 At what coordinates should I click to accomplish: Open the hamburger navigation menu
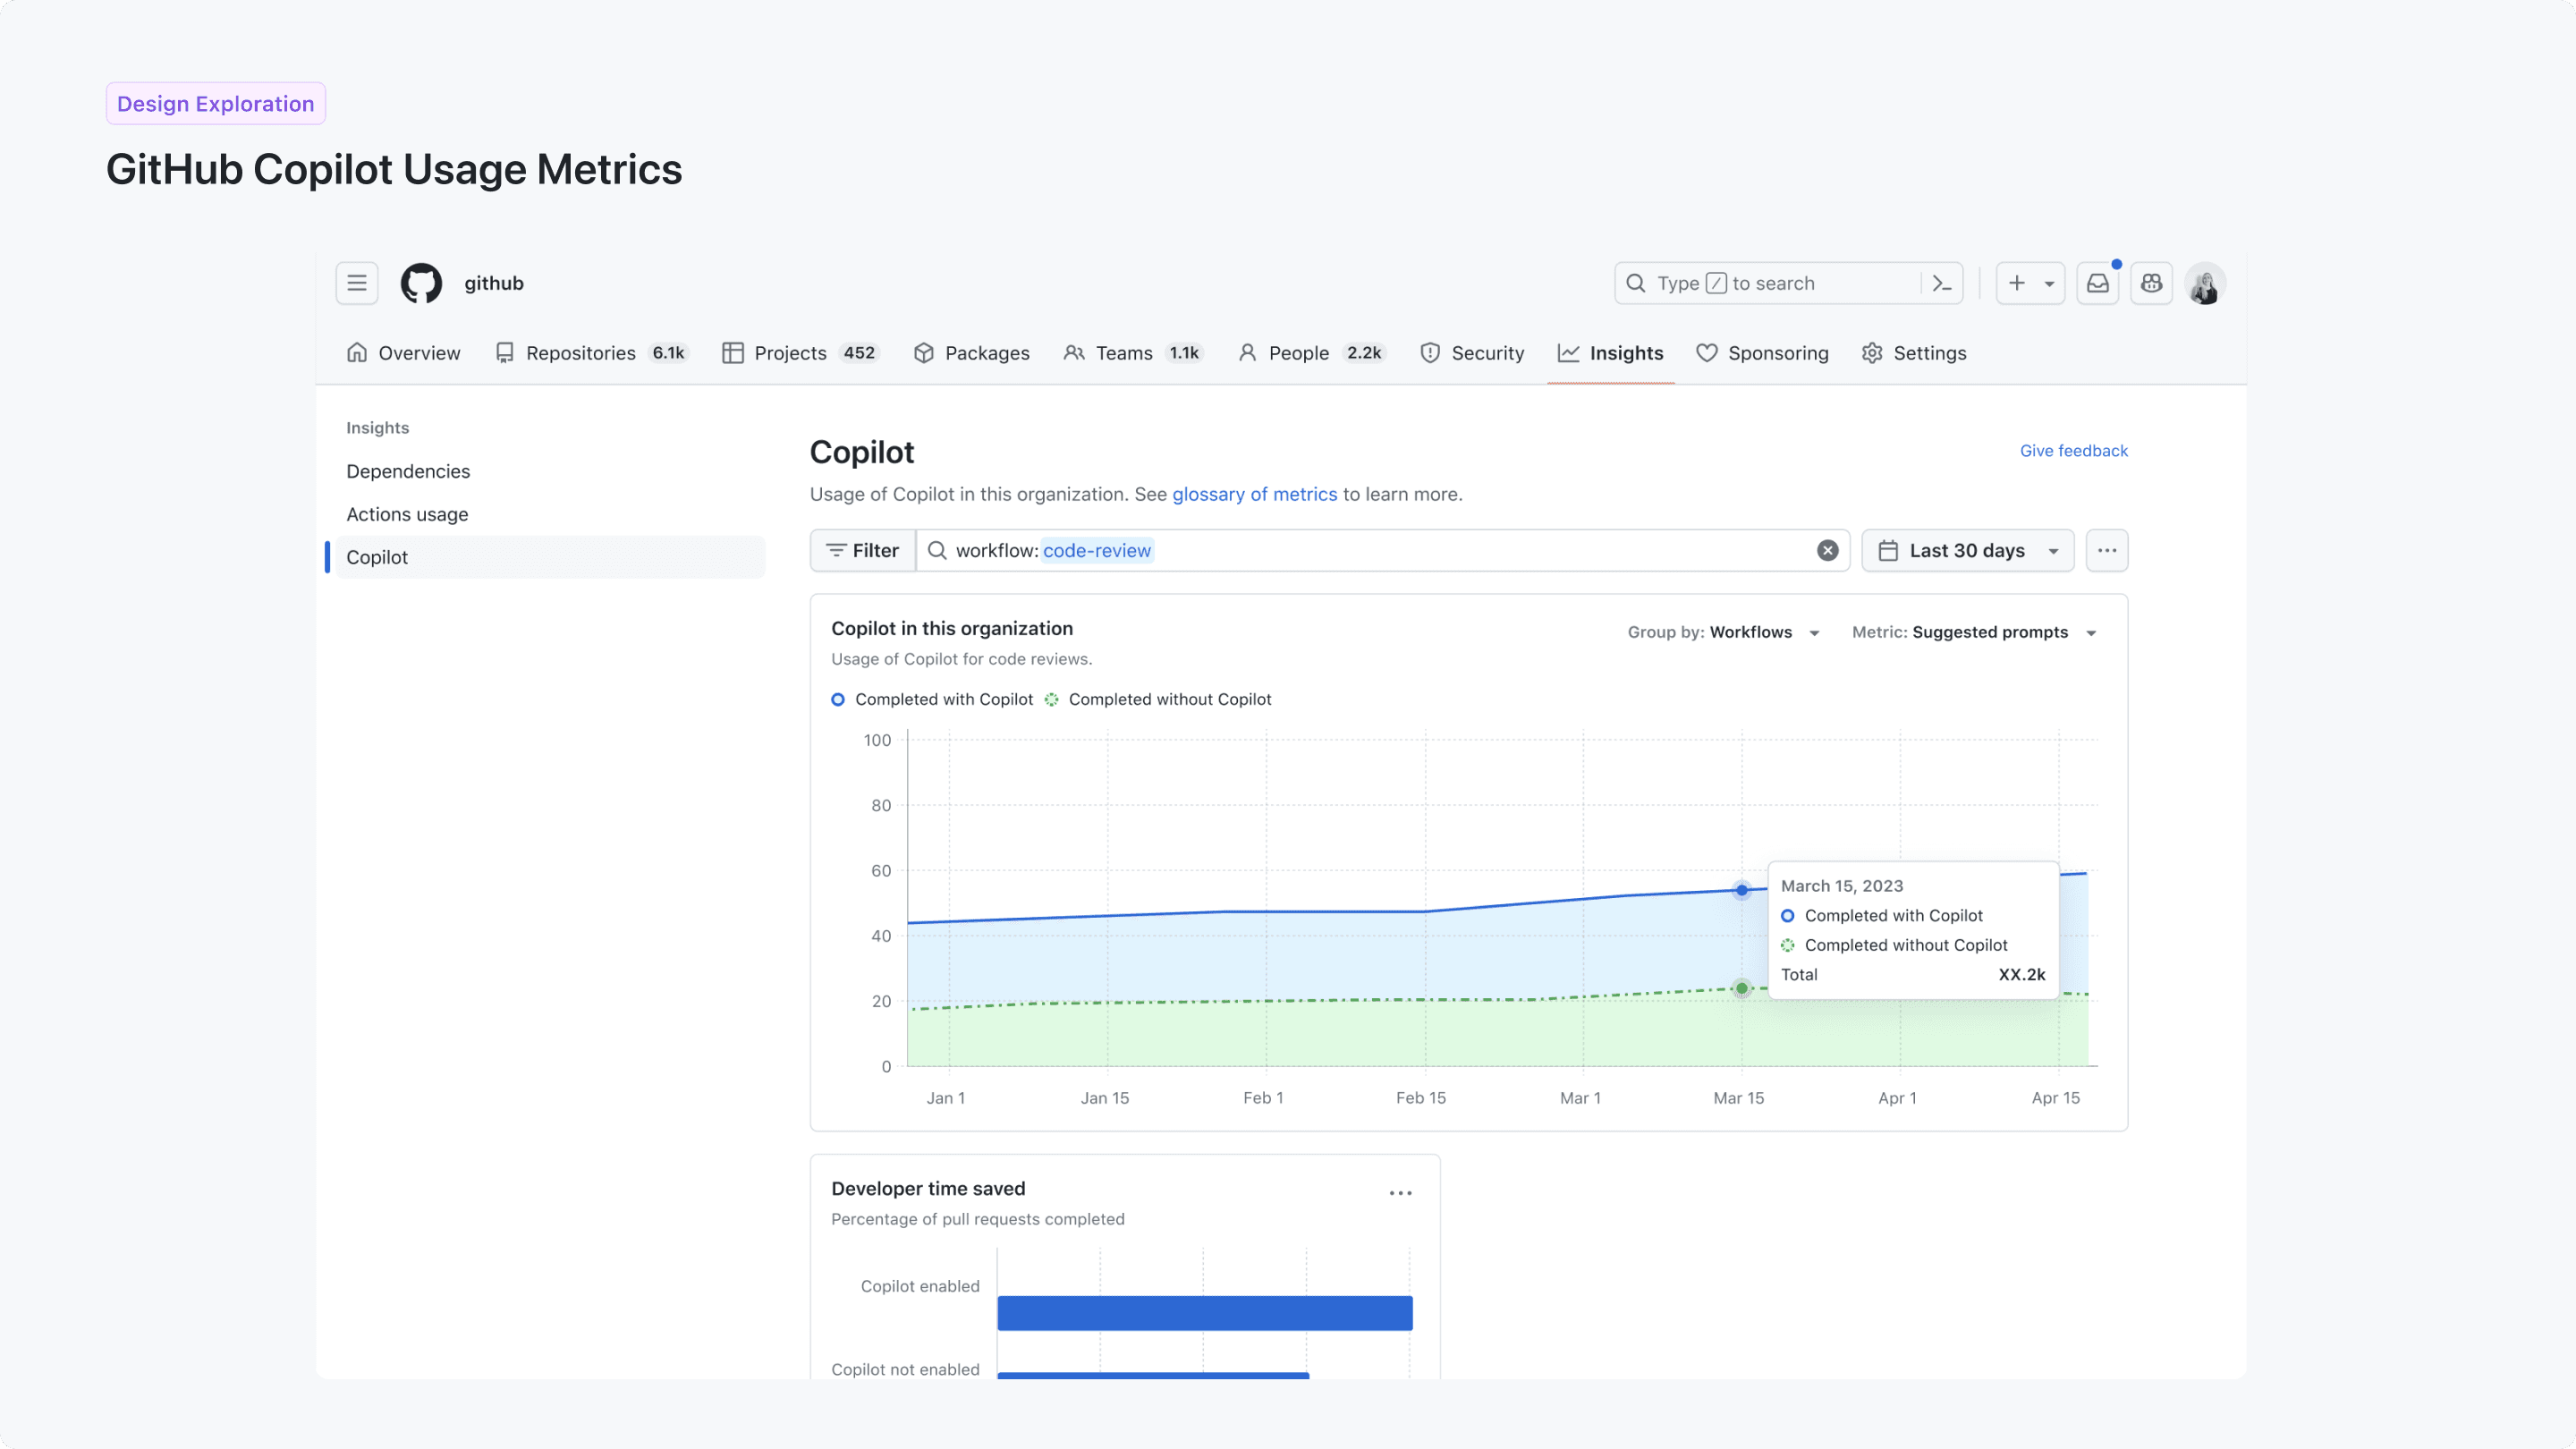tap(357, 283)
